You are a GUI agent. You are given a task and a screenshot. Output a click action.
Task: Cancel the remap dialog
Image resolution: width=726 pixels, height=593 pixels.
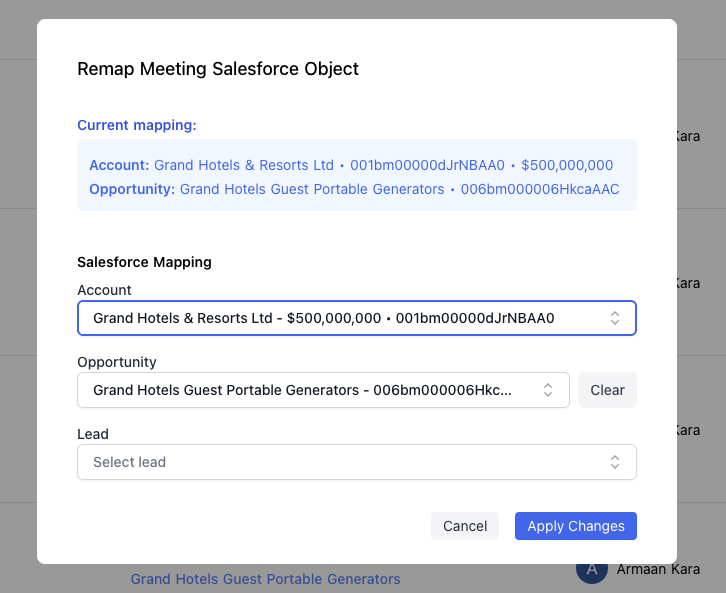[465, 526]
